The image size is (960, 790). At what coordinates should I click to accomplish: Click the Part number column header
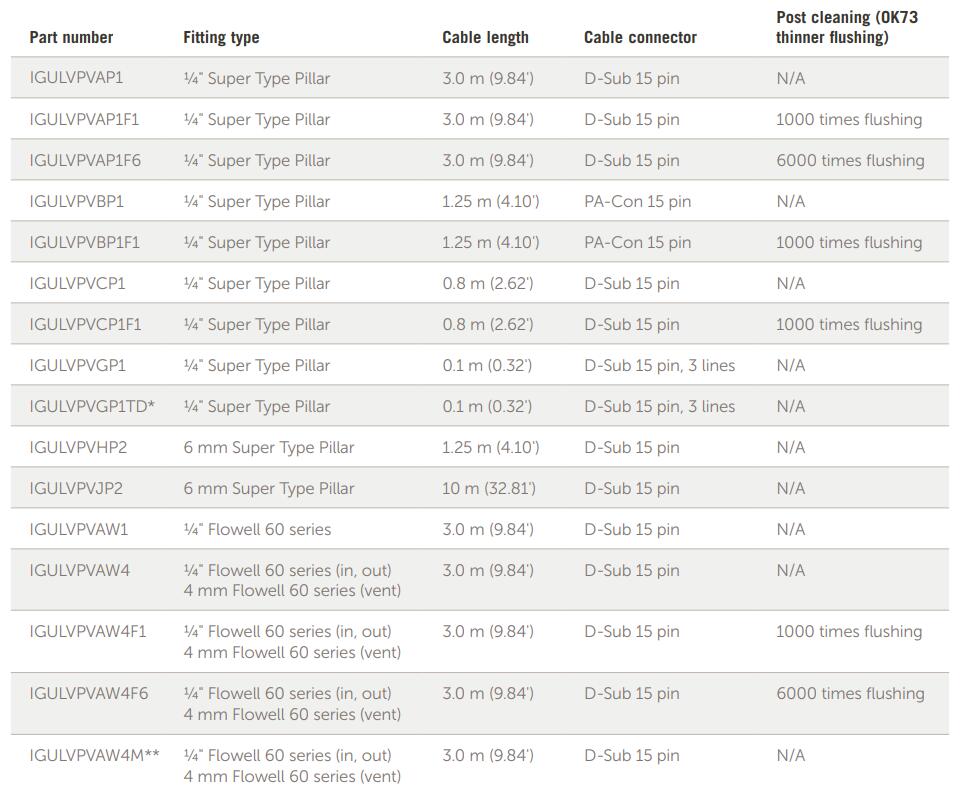(71, 37)
